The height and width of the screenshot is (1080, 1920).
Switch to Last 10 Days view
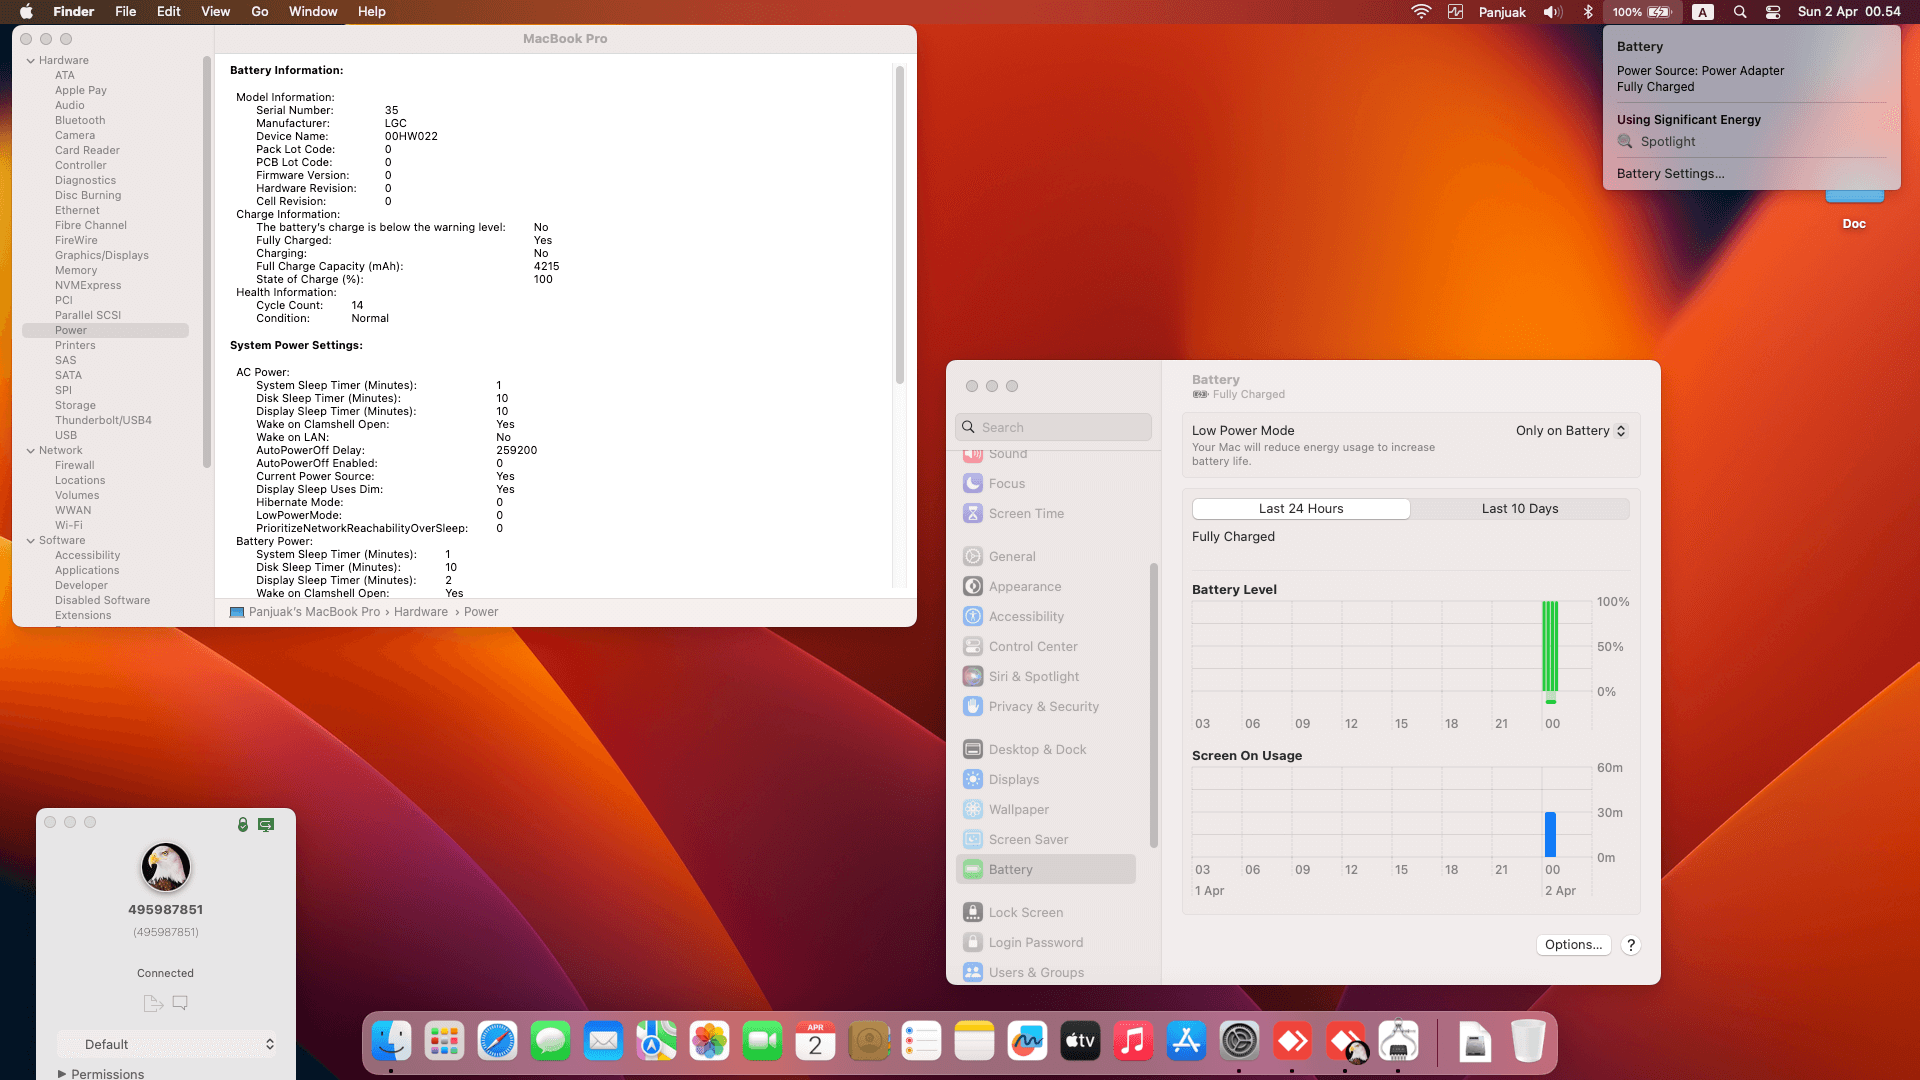click(1519, 508)
